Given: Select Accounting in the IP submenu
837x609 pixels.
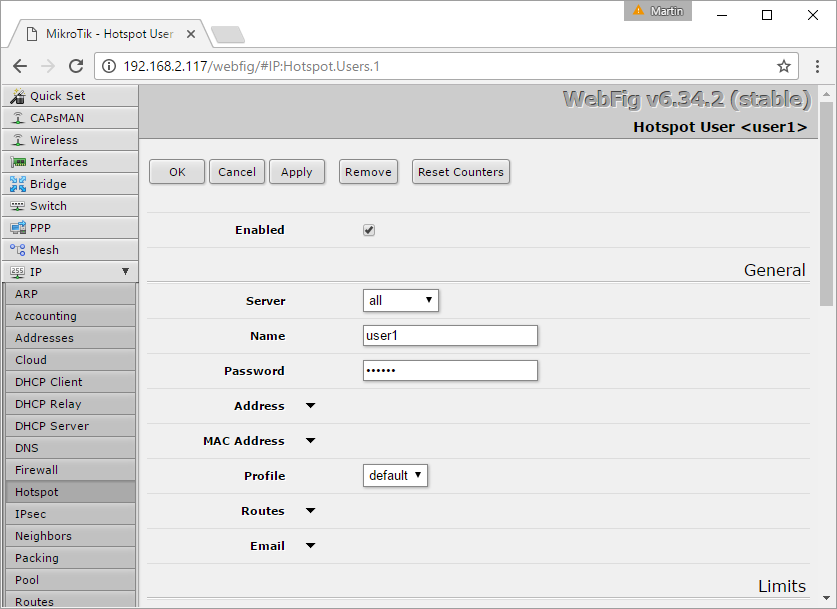Looking at the screenshot, I should coord(70,316).
